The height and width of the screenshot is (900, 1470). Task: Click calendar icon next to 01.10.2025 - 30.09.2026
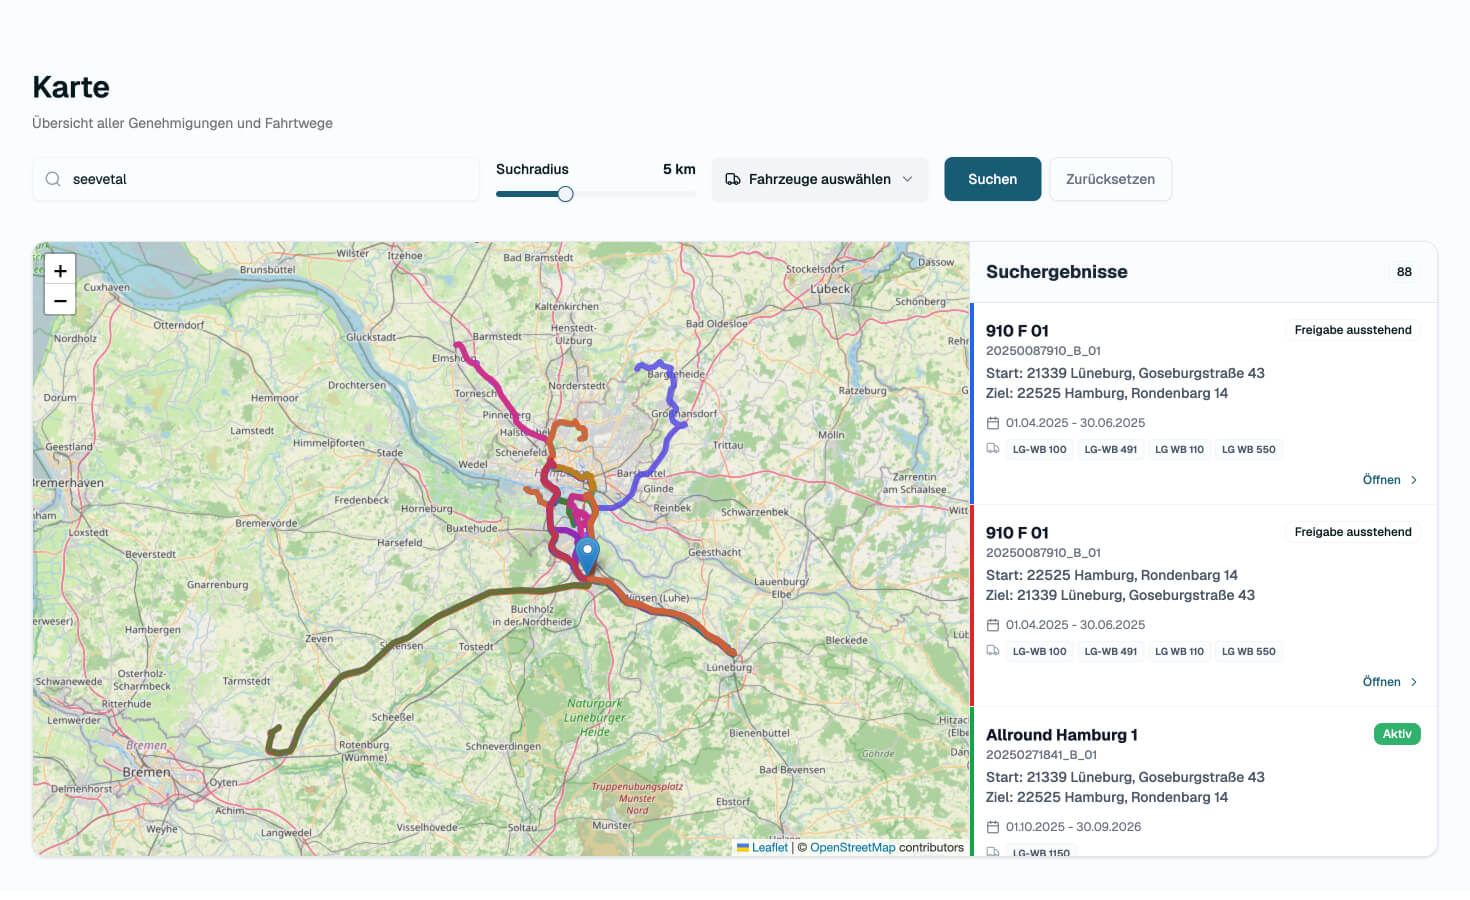tap(993, 827)
